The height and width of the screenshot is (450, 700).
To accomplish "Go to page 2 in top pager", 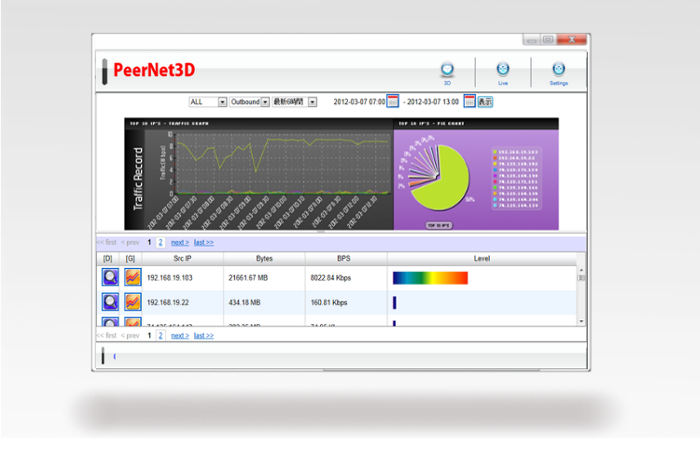I will [x=160, y=242].
